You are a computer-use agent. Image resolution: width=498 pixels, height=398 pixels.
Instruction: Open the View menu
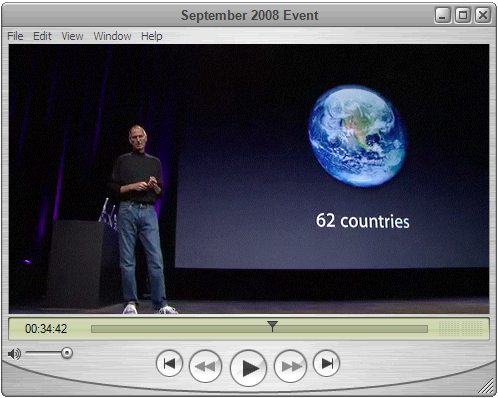click(72, 36)
